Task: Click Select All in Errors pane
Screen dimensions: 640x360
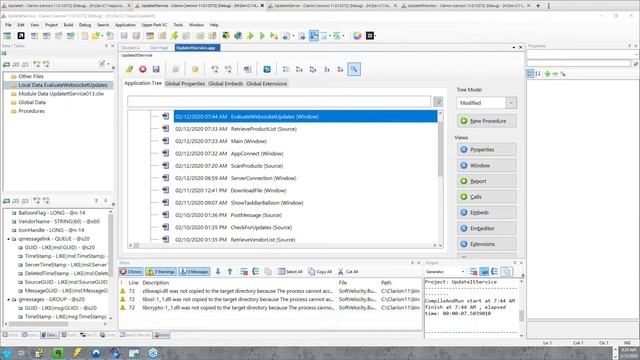Action: [290, 272]
